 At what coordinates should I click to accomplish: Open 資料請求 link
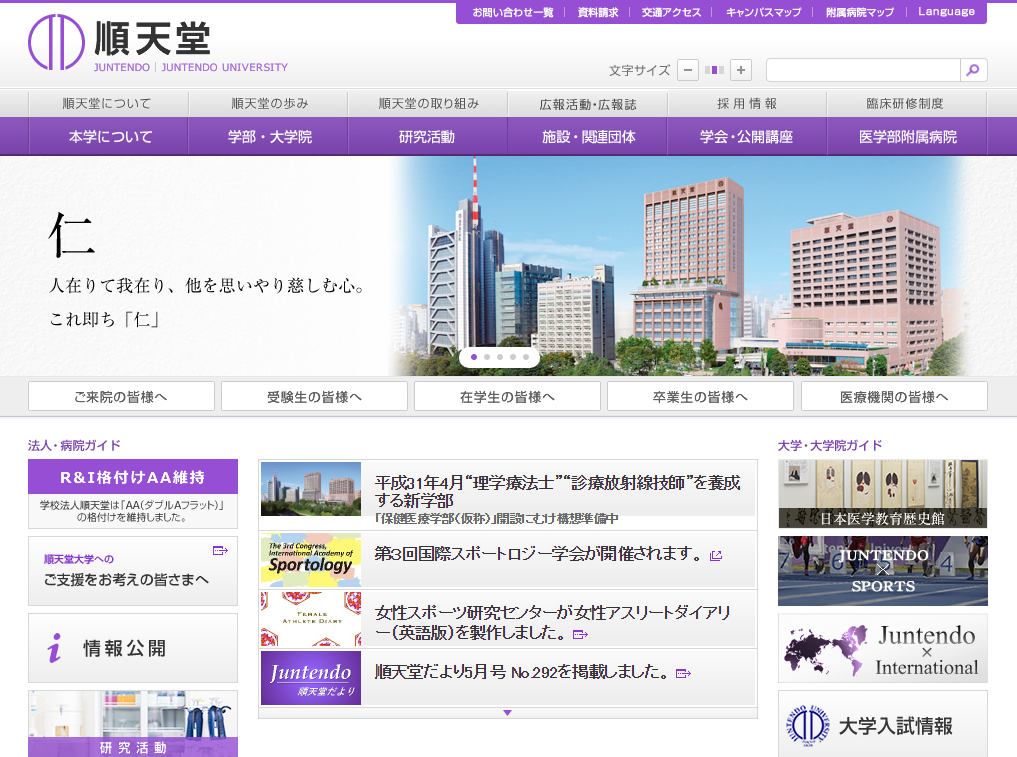(x=597, y=12)
